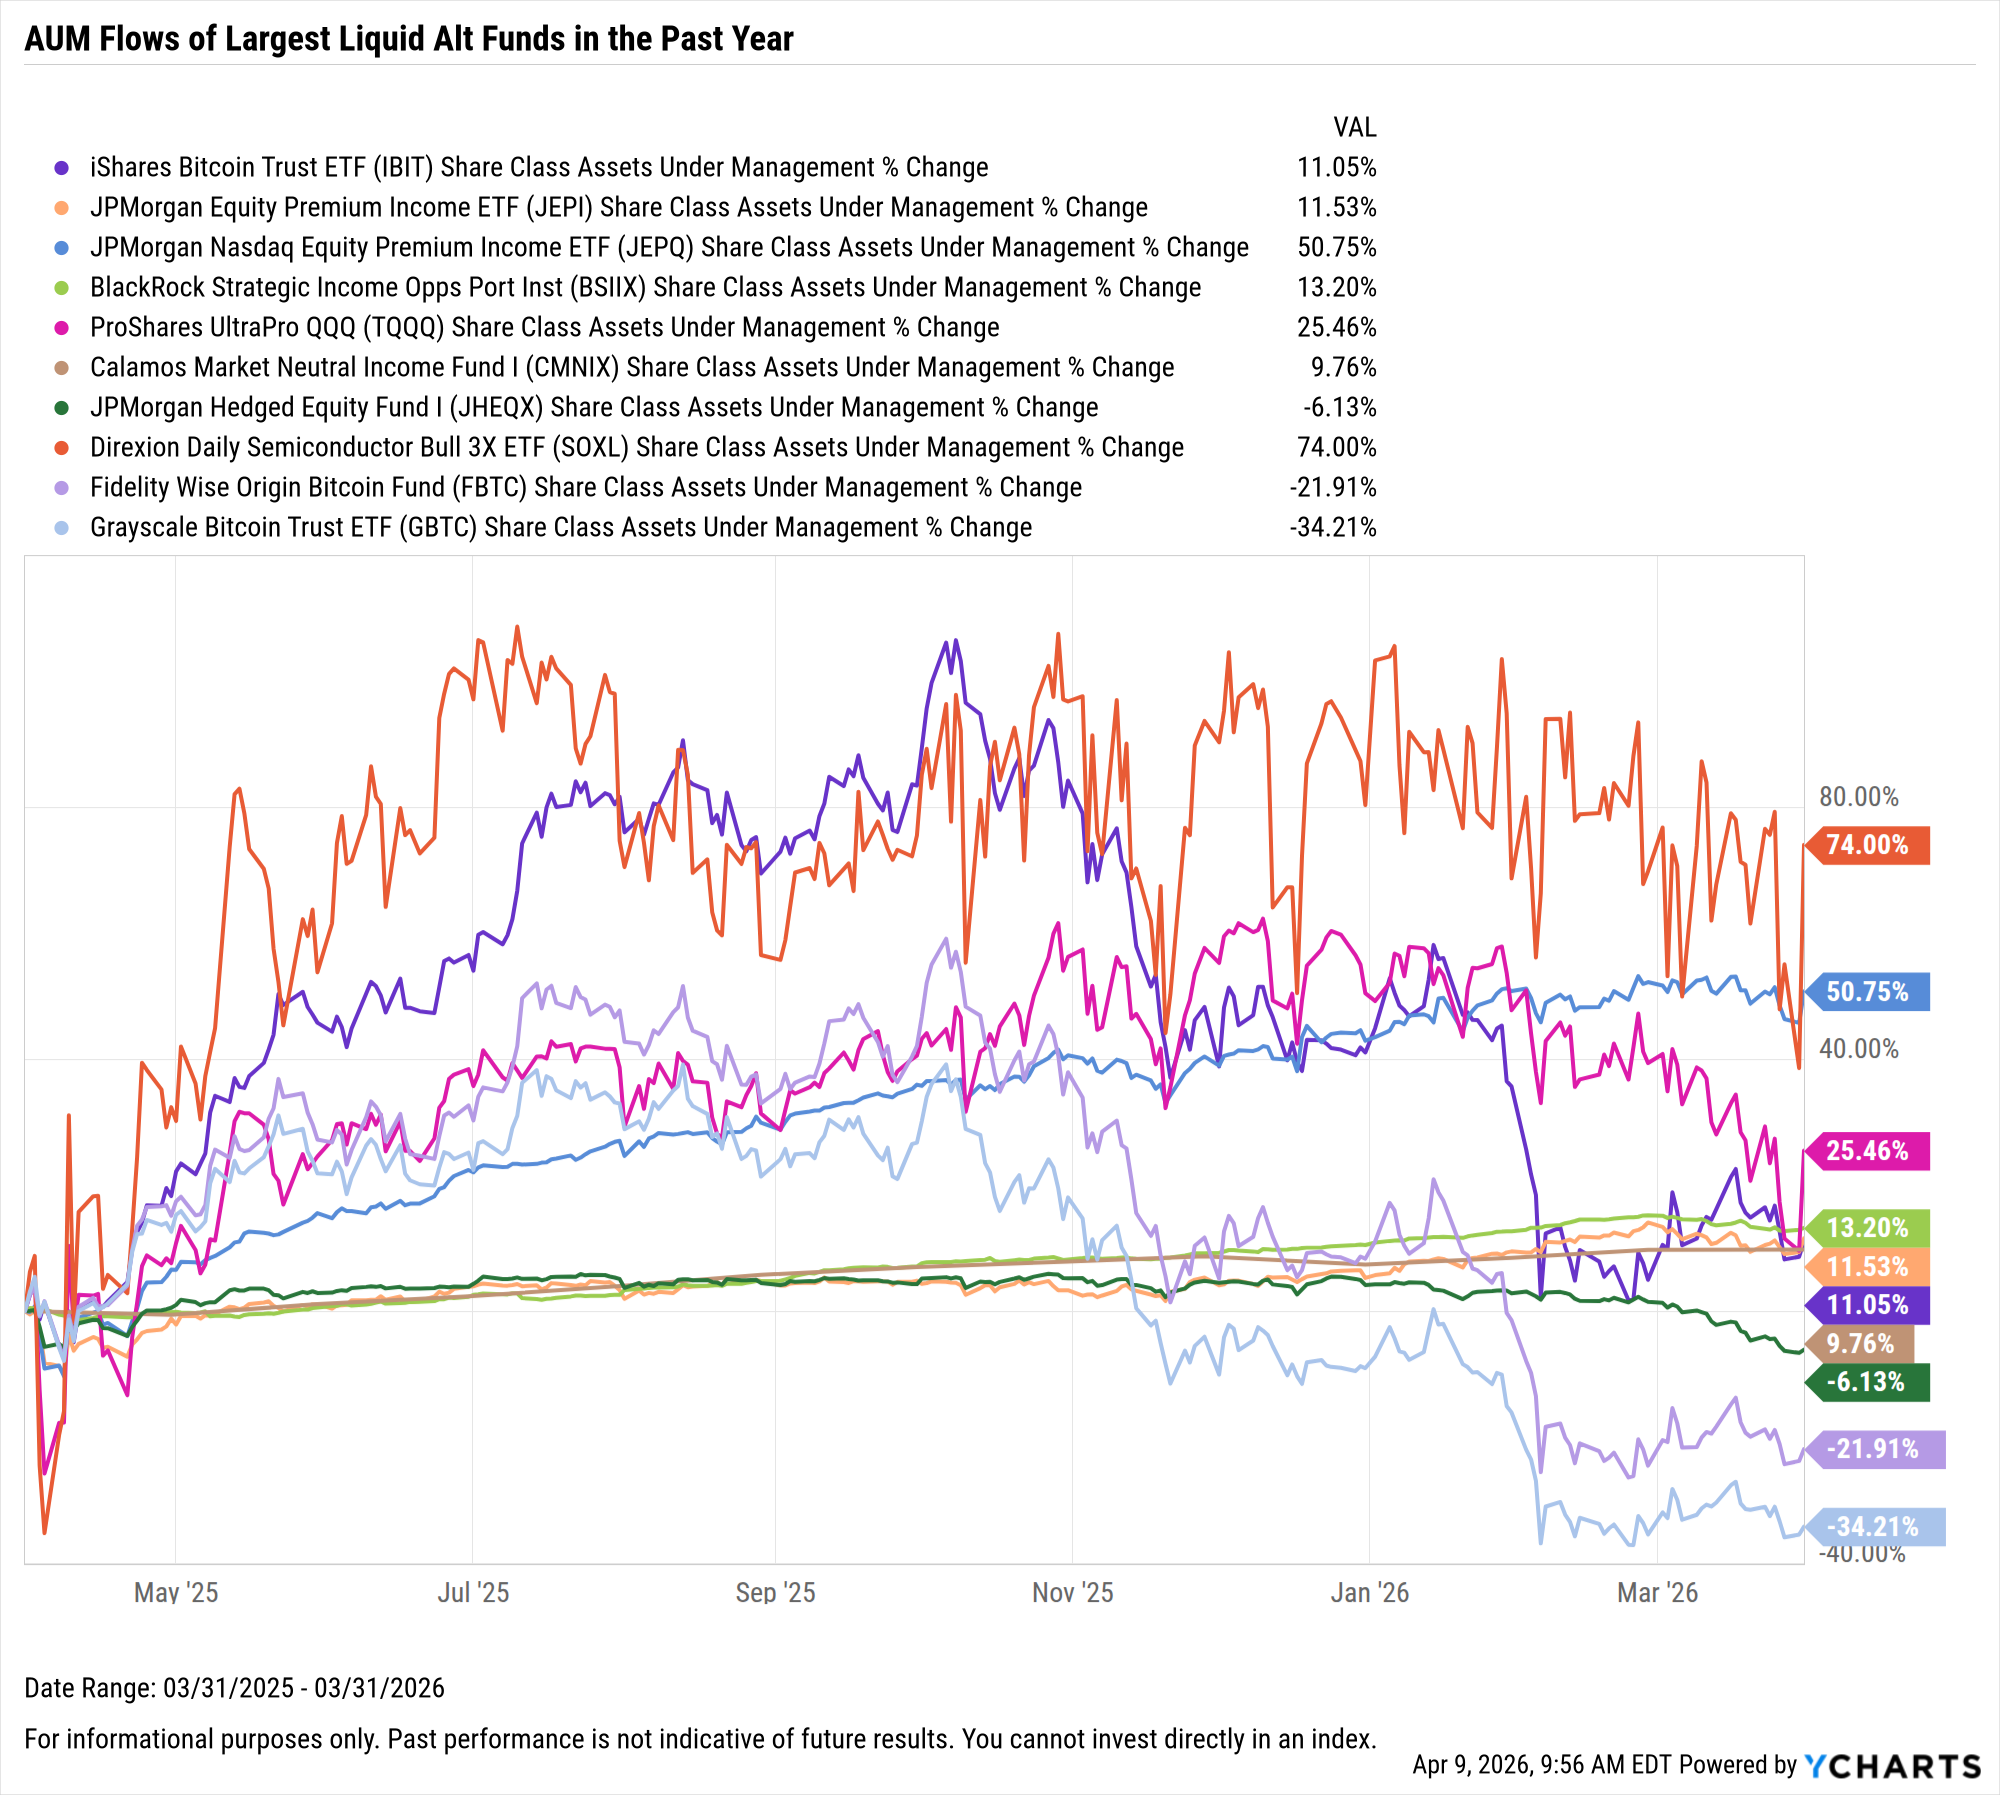Click the 74.00% SOXL end-value tag

(x=1867, y=845)
